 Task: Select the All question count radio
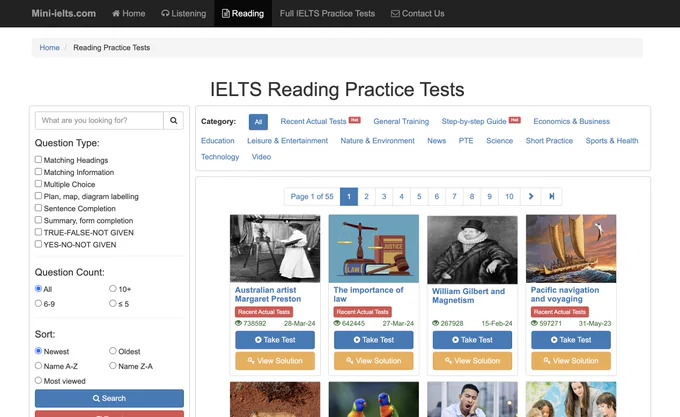(38, 288)
